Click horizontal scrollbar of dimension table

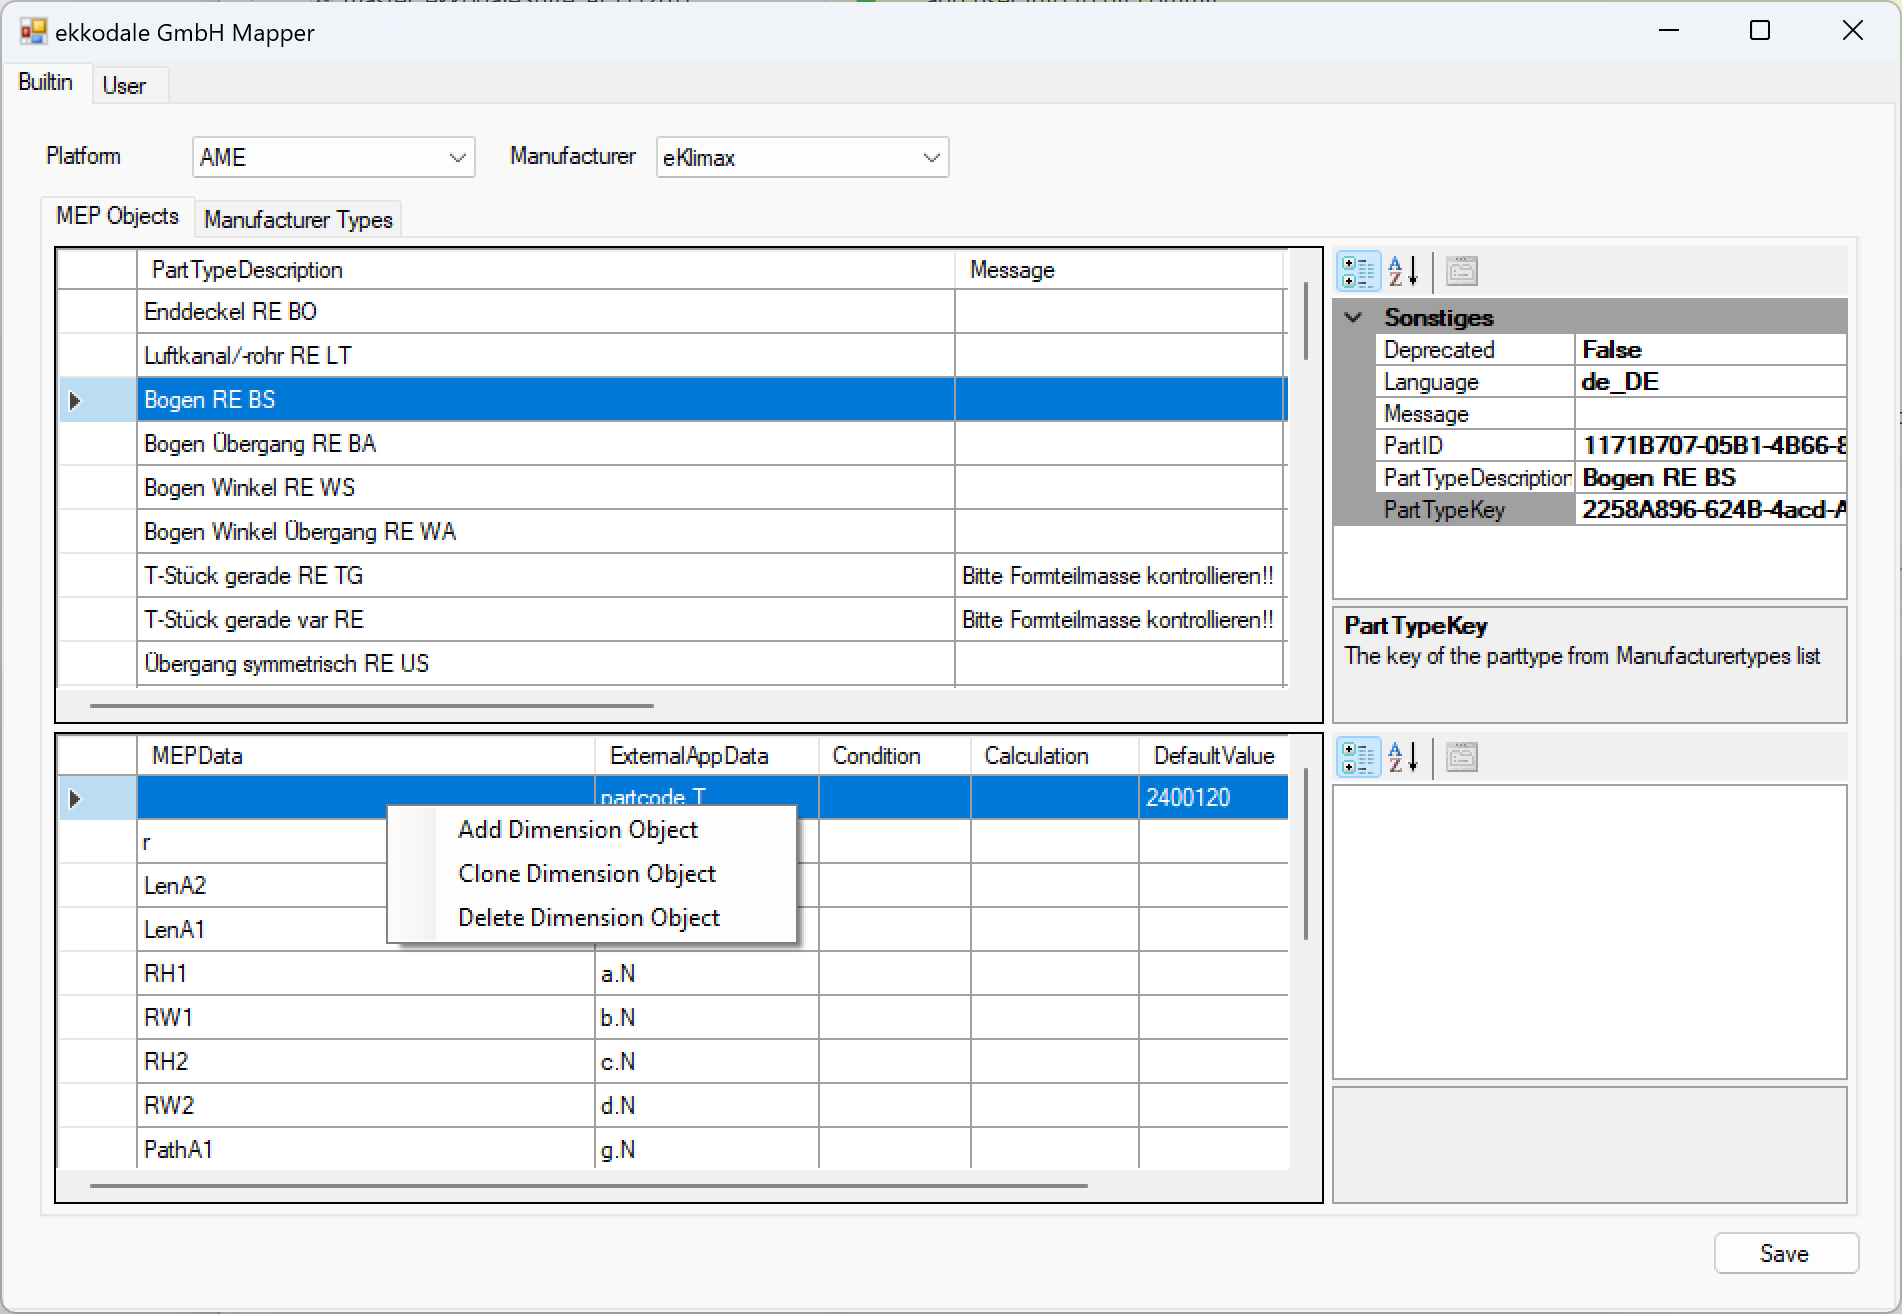(x=588, y=1186)
